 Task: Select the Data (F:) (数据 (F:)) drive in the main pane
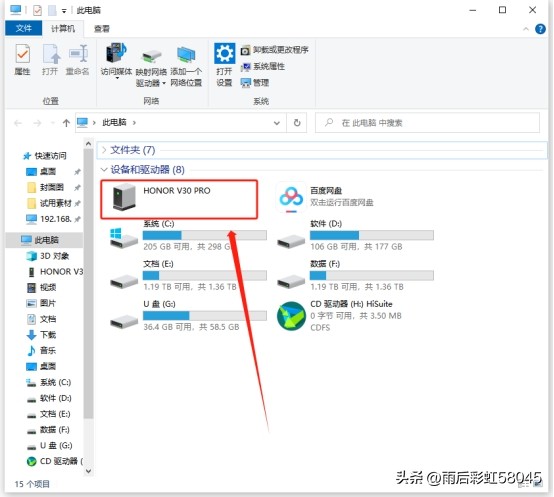click(x=355, y=276)
